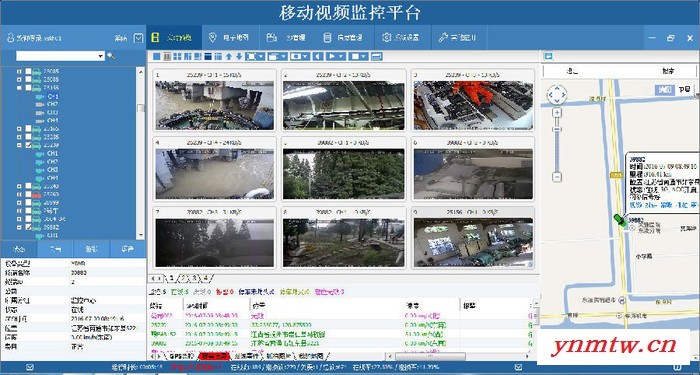Click the envelope icon in bottom-left status bar
Screen dimensions: 700x375
click(x=30, y=367)
